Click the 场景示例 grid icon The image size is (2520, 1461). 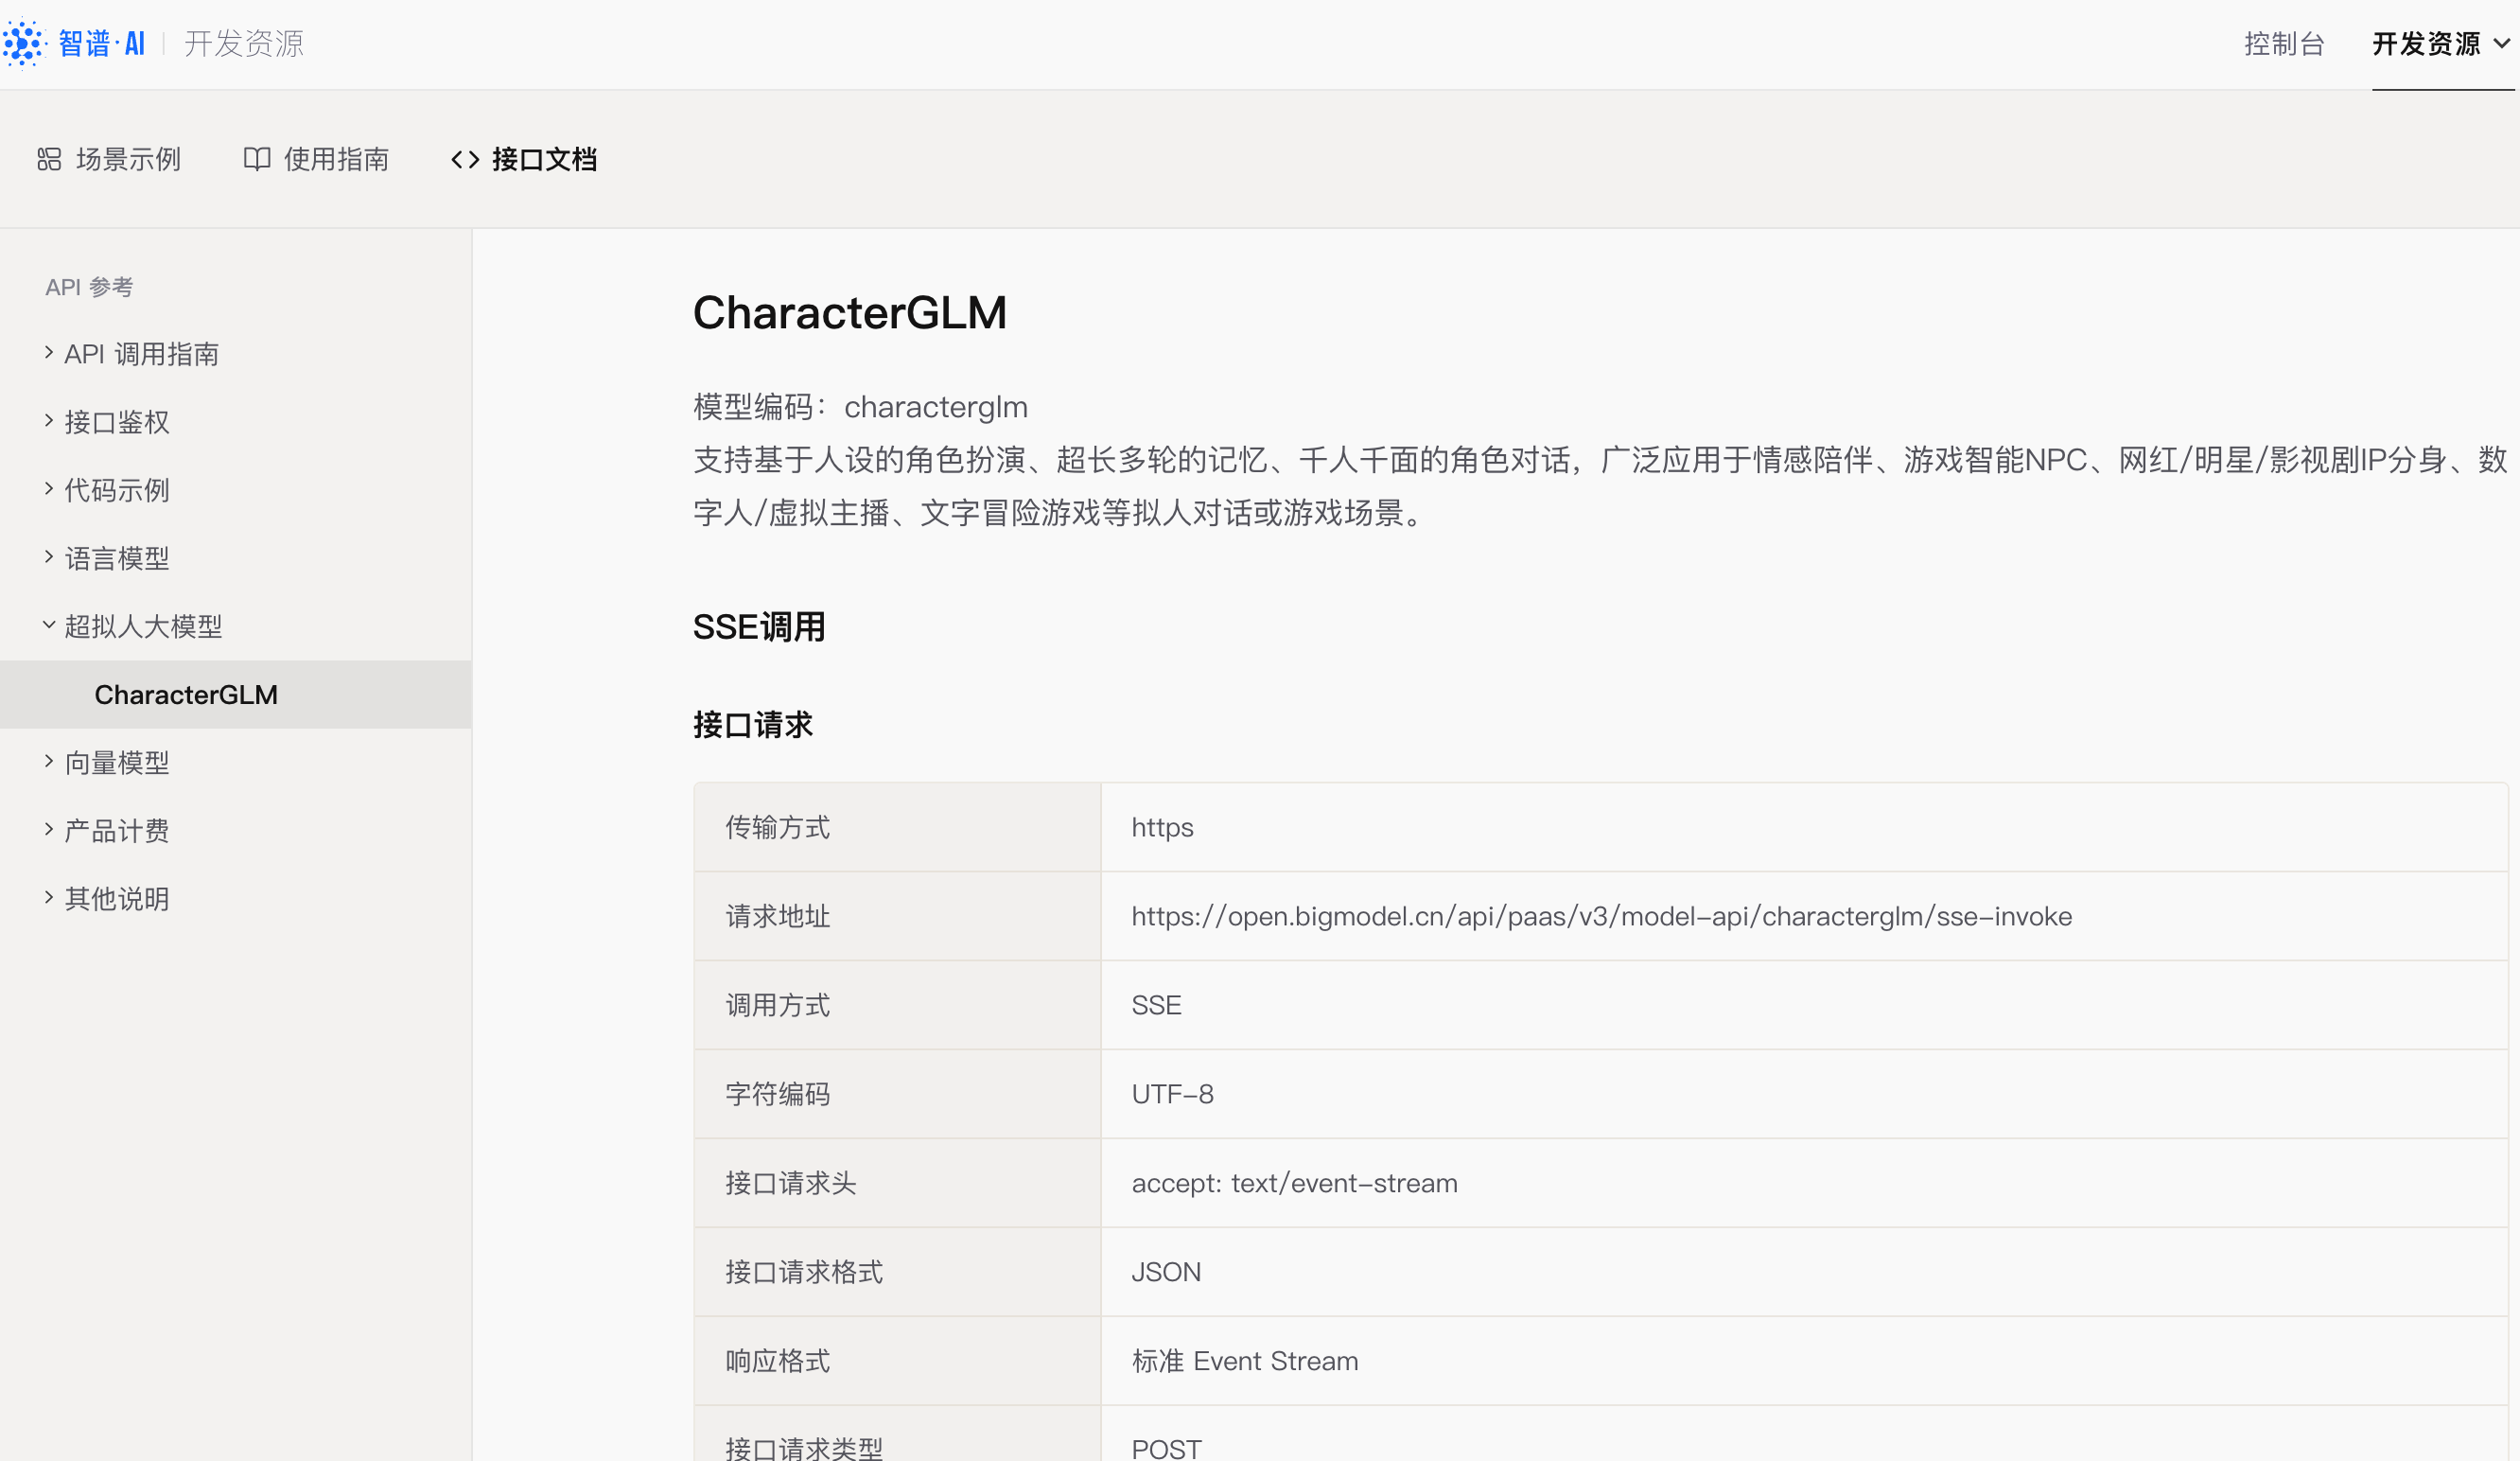49,159
